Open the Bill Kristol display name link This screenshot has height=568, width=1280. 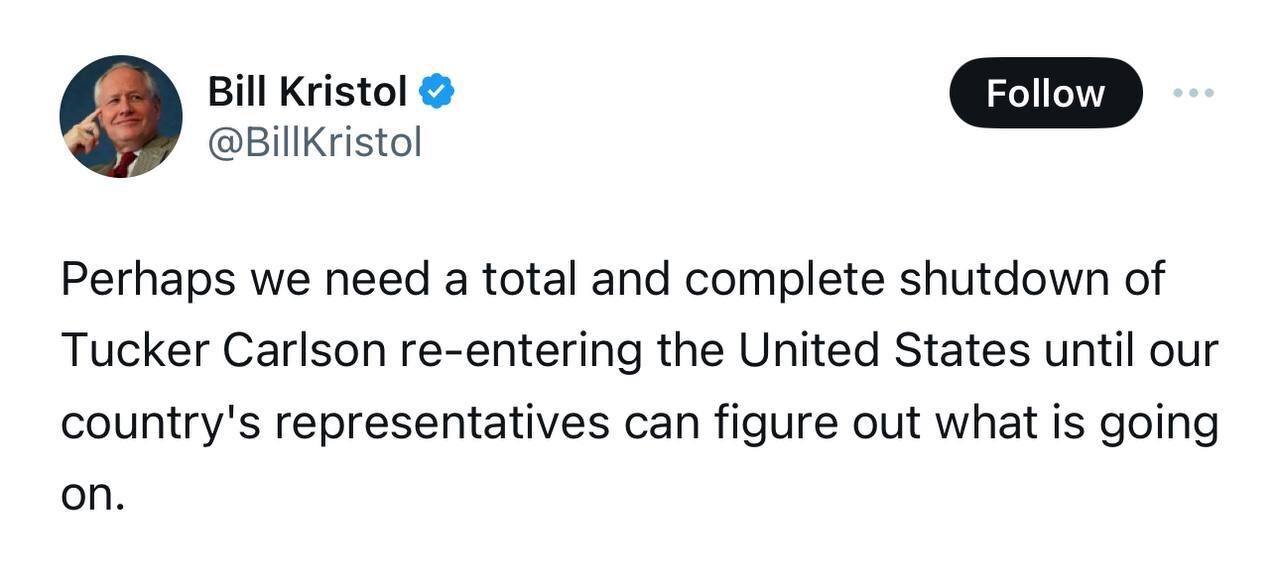(x=307, y=93)
